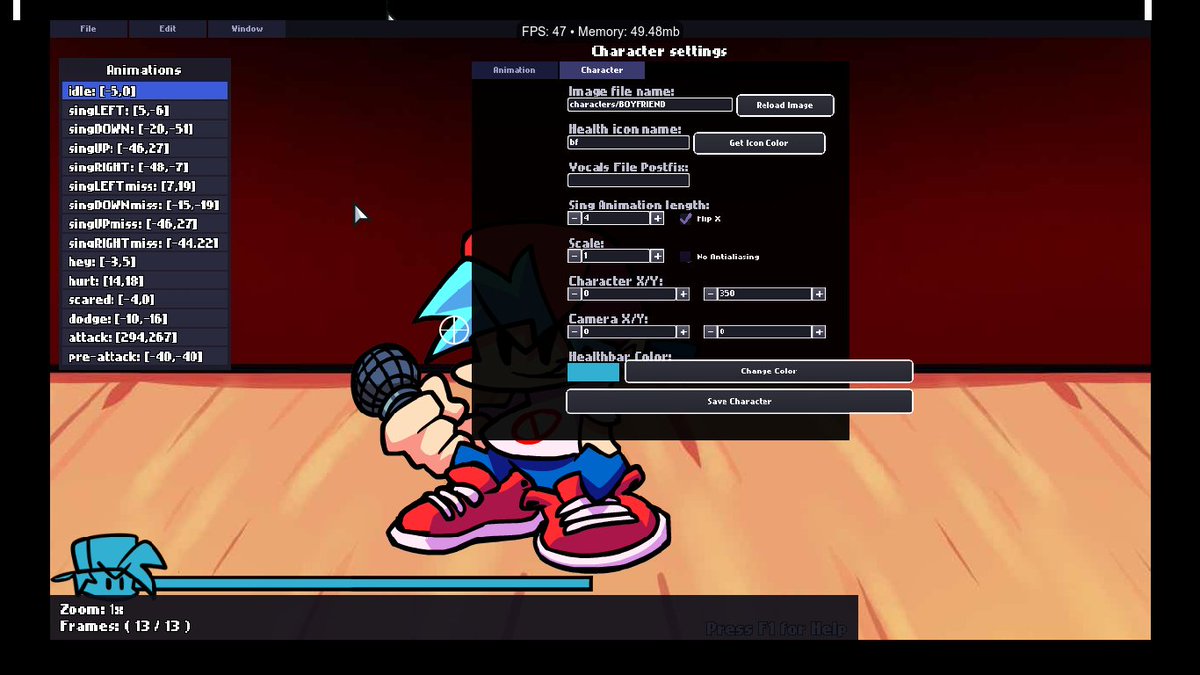Select the dodge animation entry
This screenshot has height=675, width=1200.
(x=145, y=319)
